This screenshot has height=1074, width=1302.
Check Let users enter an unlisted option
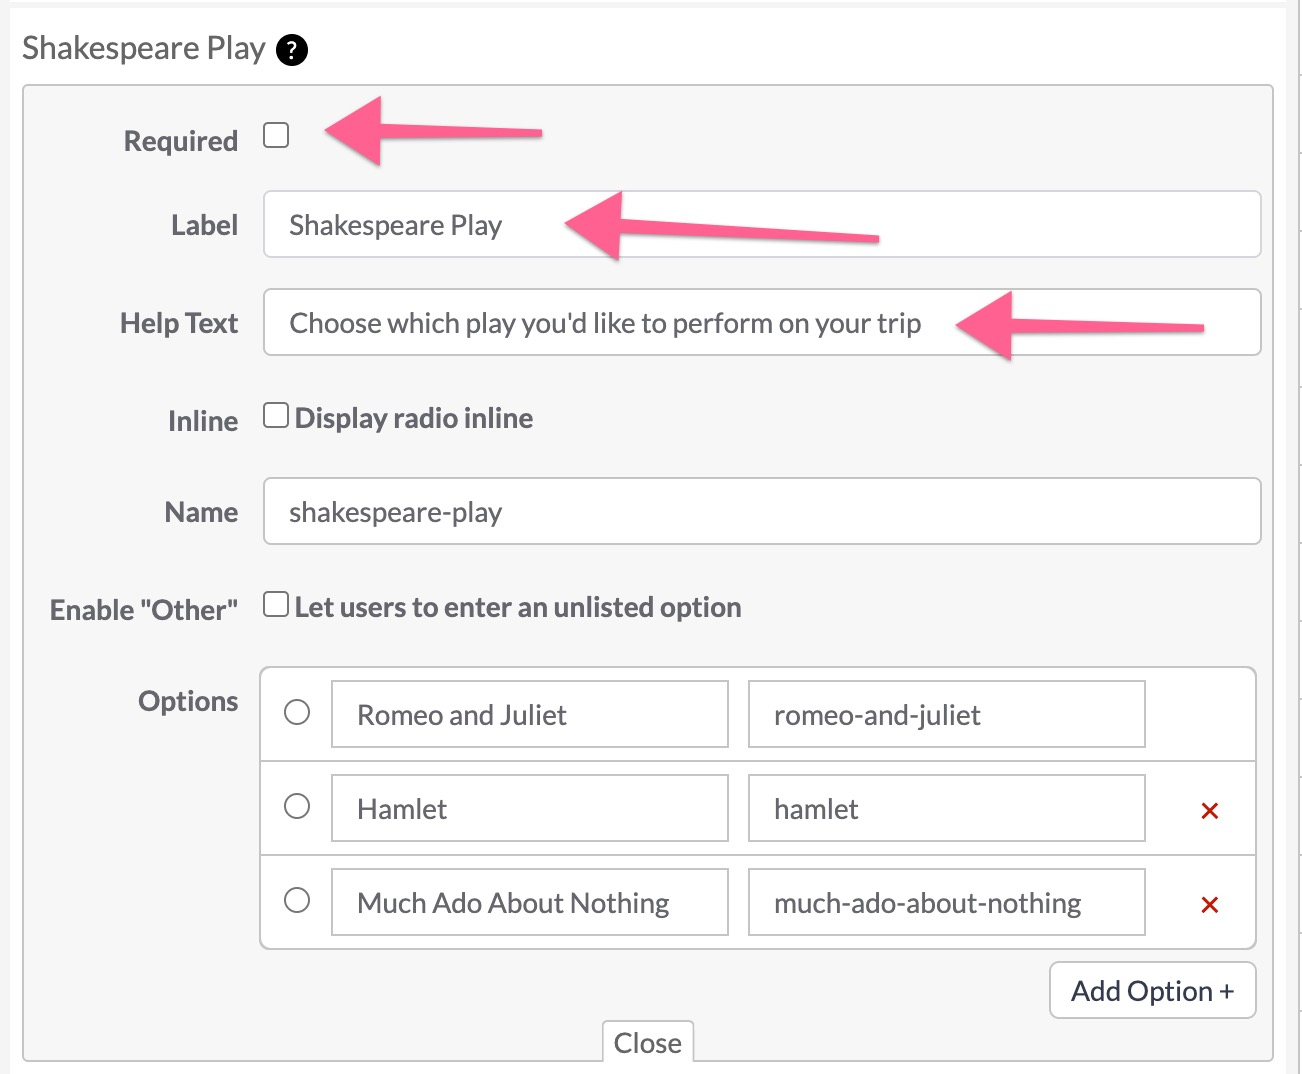click(x=276, y=604)
